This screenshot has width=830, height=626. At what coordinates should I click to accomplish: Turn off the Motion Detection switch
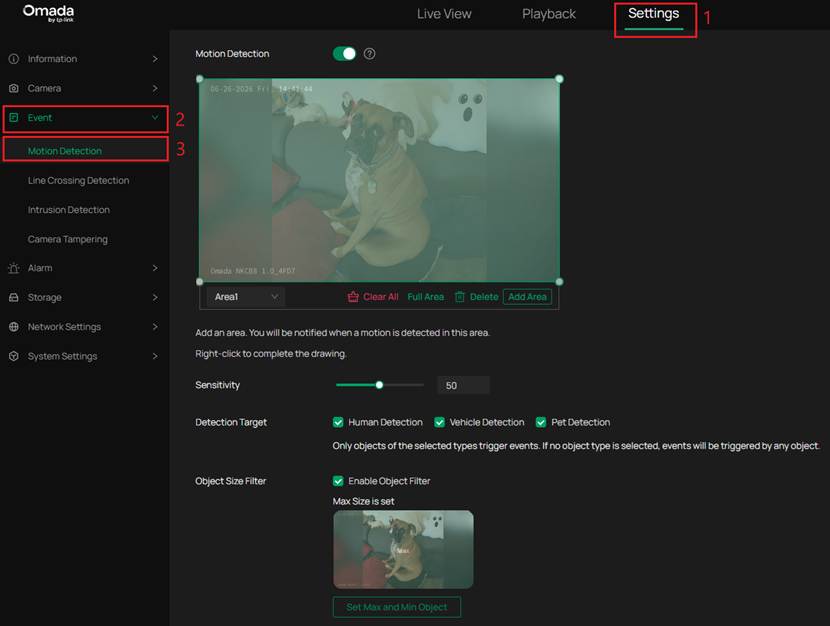[x=344, y=53]
